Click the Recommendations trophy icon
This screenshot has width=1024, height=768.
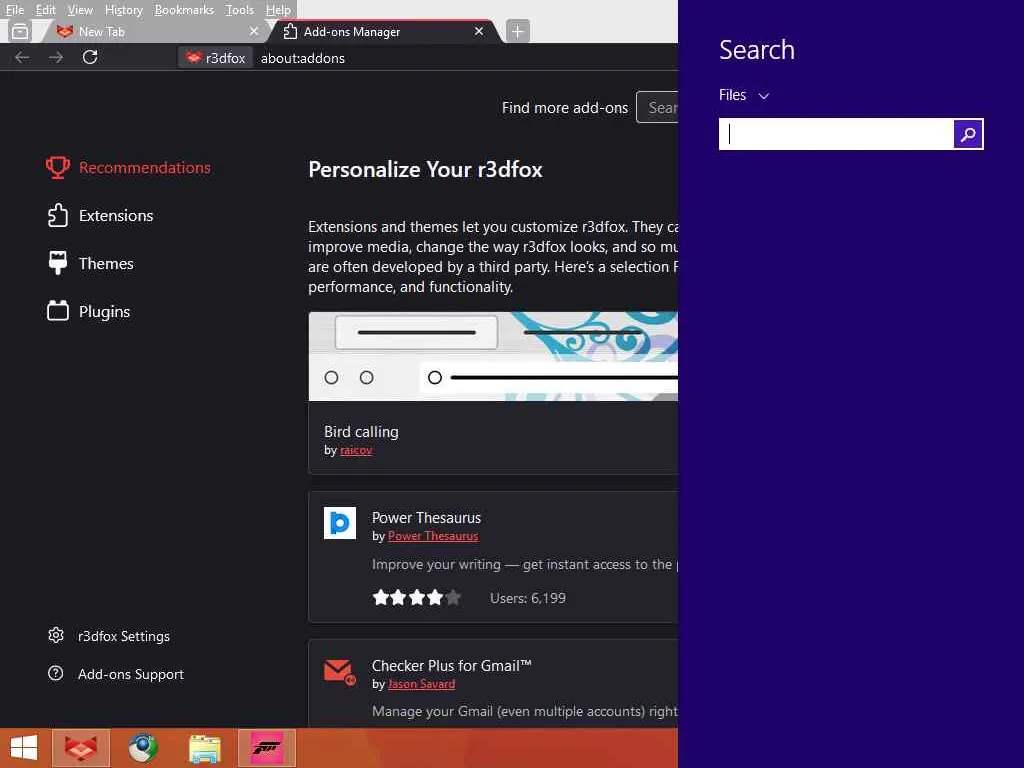tap(58, 167)
